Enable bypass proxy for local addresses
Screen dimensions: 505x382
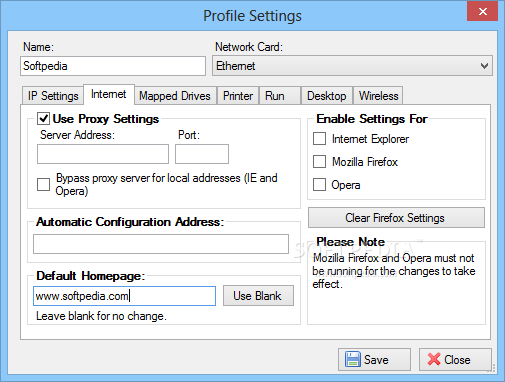[43, 184]
